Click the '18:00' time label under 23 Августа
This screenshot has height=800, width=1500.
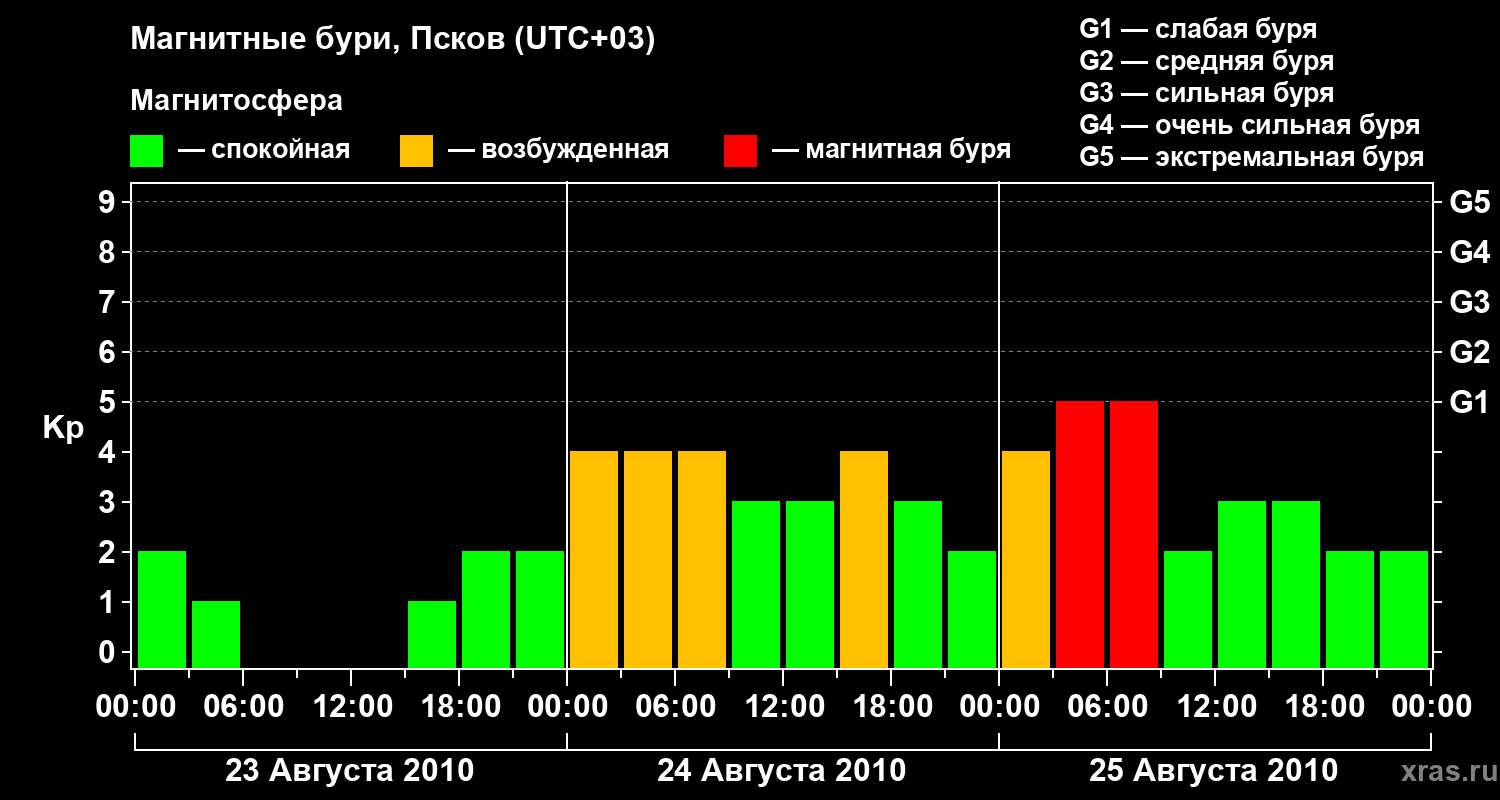[x=459, y=706]
